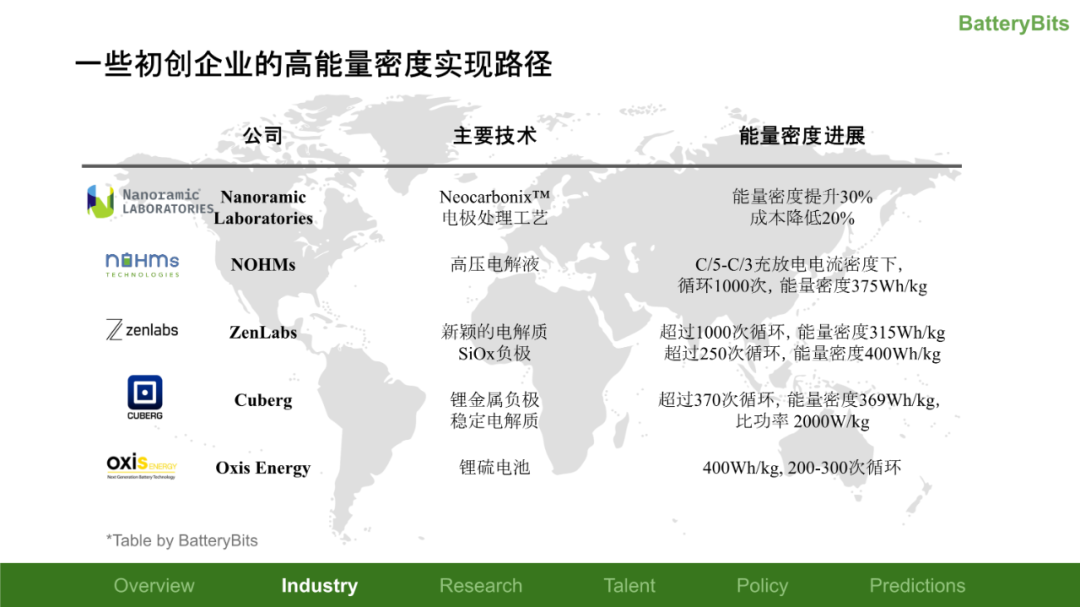Screen dimensions: 1080x607
Task: Click the zenlabs logo
Action: coord(142,330)
